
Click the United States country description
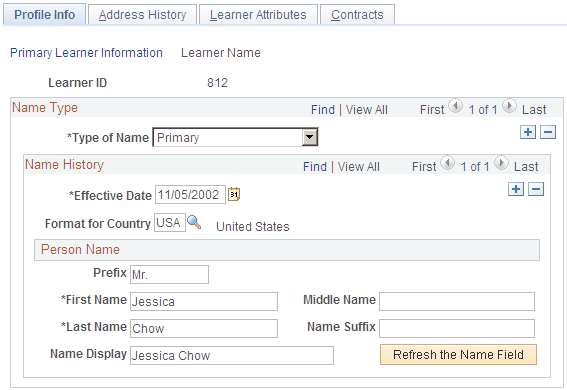(253, 227)
